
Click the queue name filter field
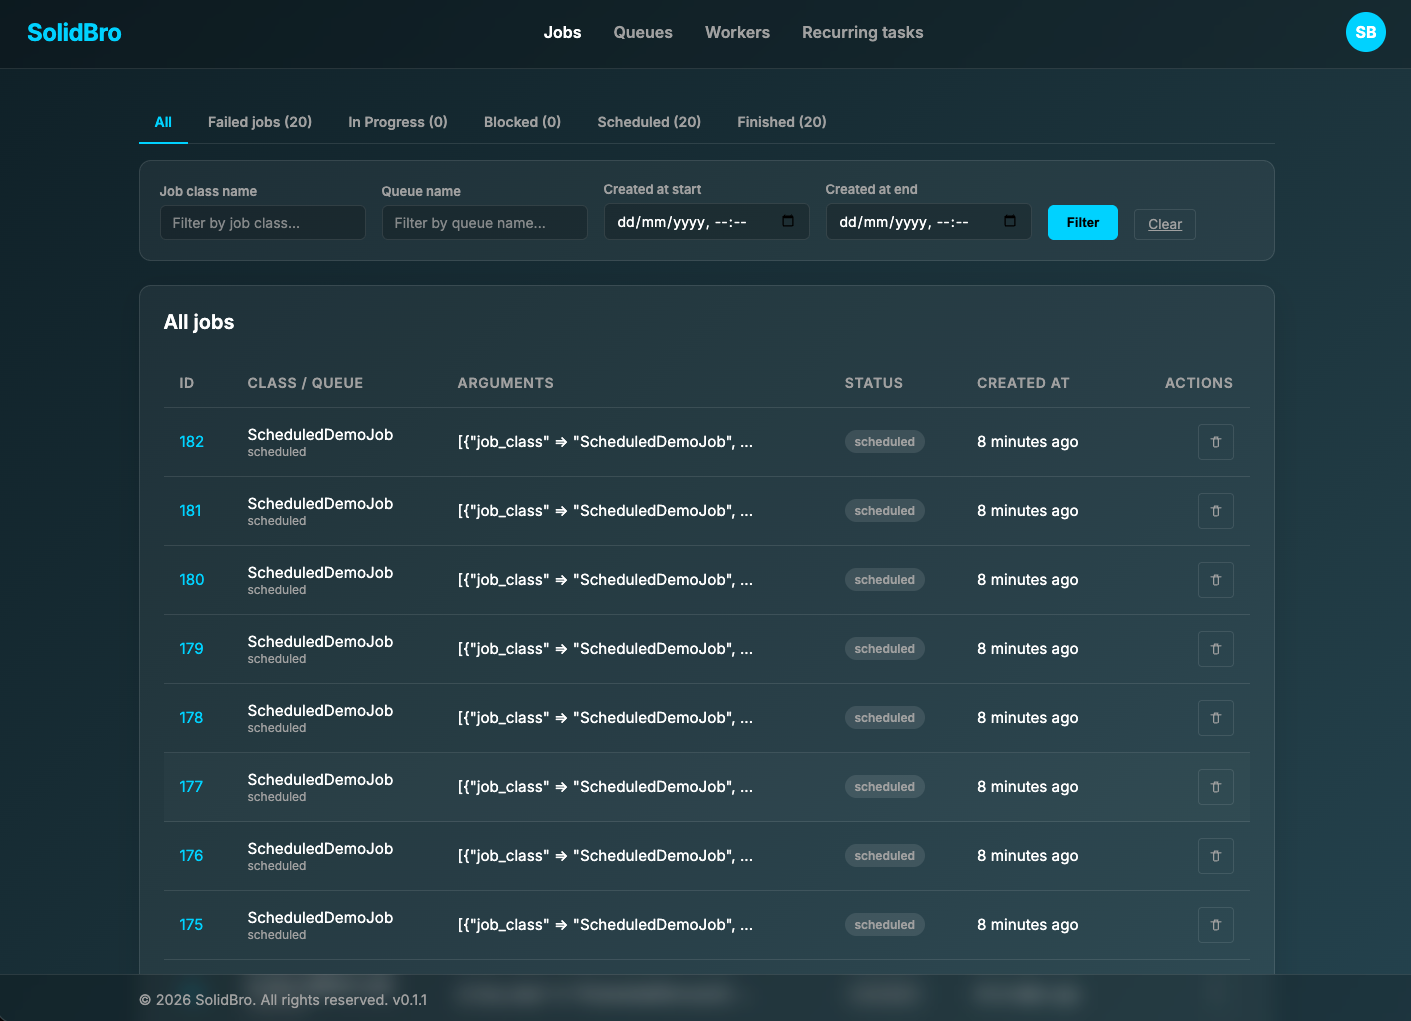484,222
